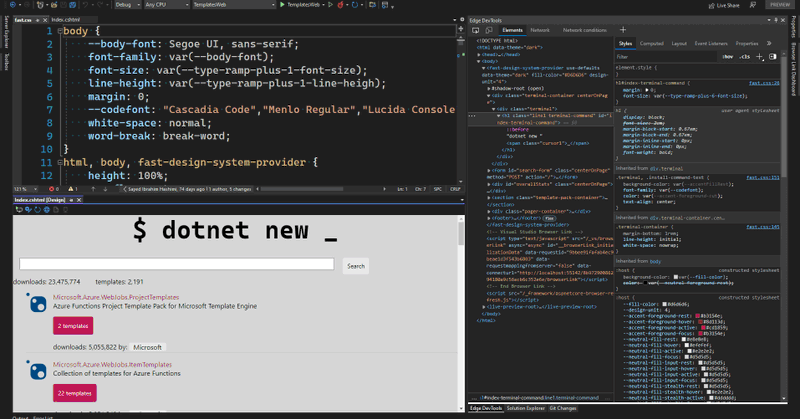
Task: Click the go to next issue down arrow
Action: [x=105, y=189]
